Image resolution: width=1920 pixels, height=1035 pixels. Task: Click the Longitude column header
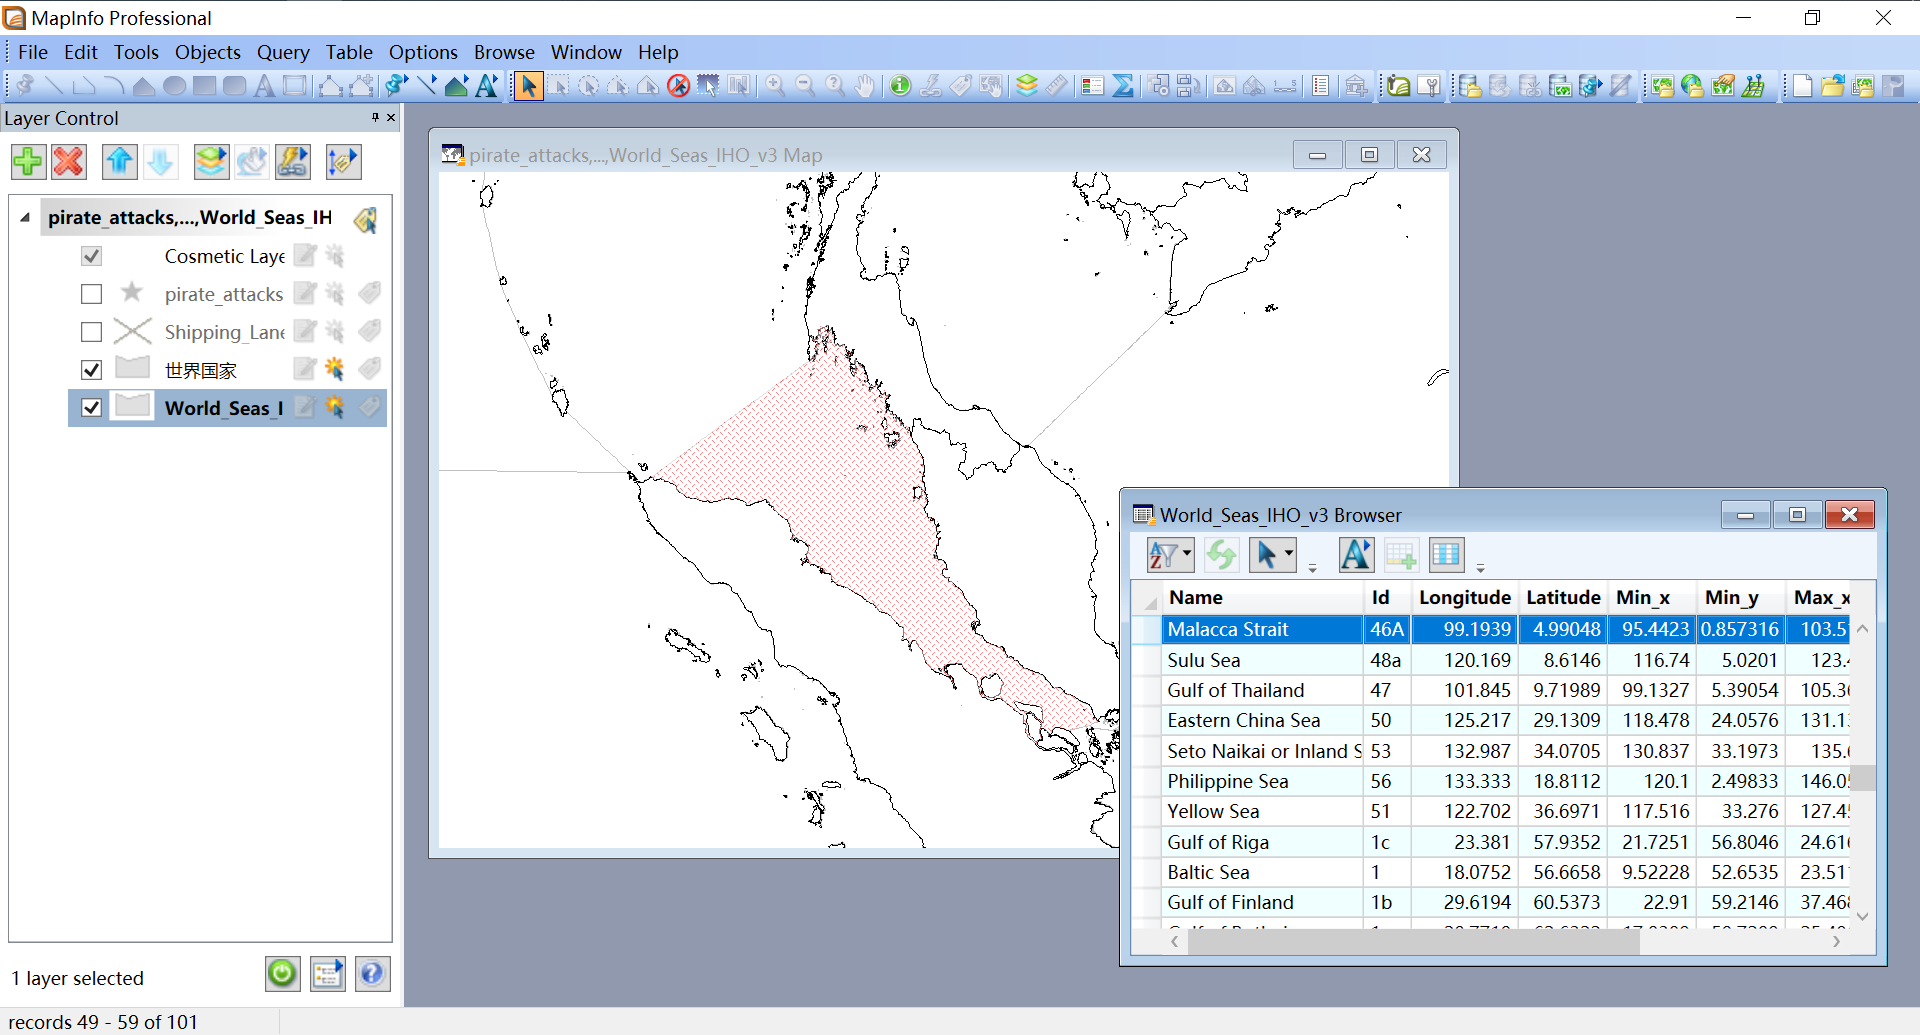click(1464, 598)
